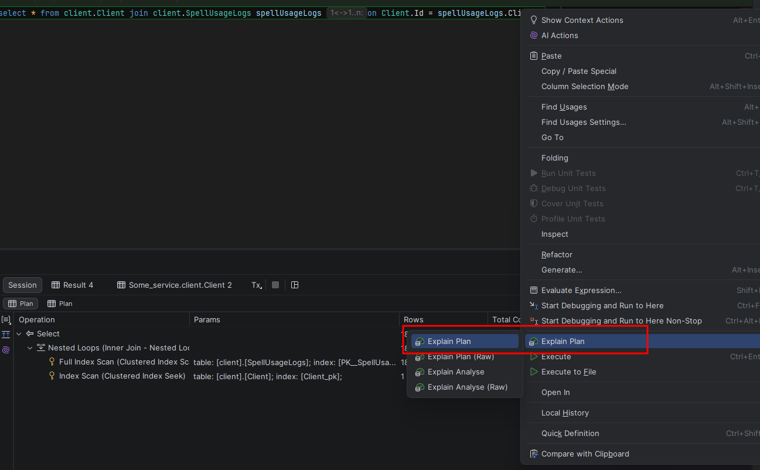The width and height of the screenshot is (760, 470).
Task: Choose Quick Definition
Action: pyautogui.click(x=570, y=434)
